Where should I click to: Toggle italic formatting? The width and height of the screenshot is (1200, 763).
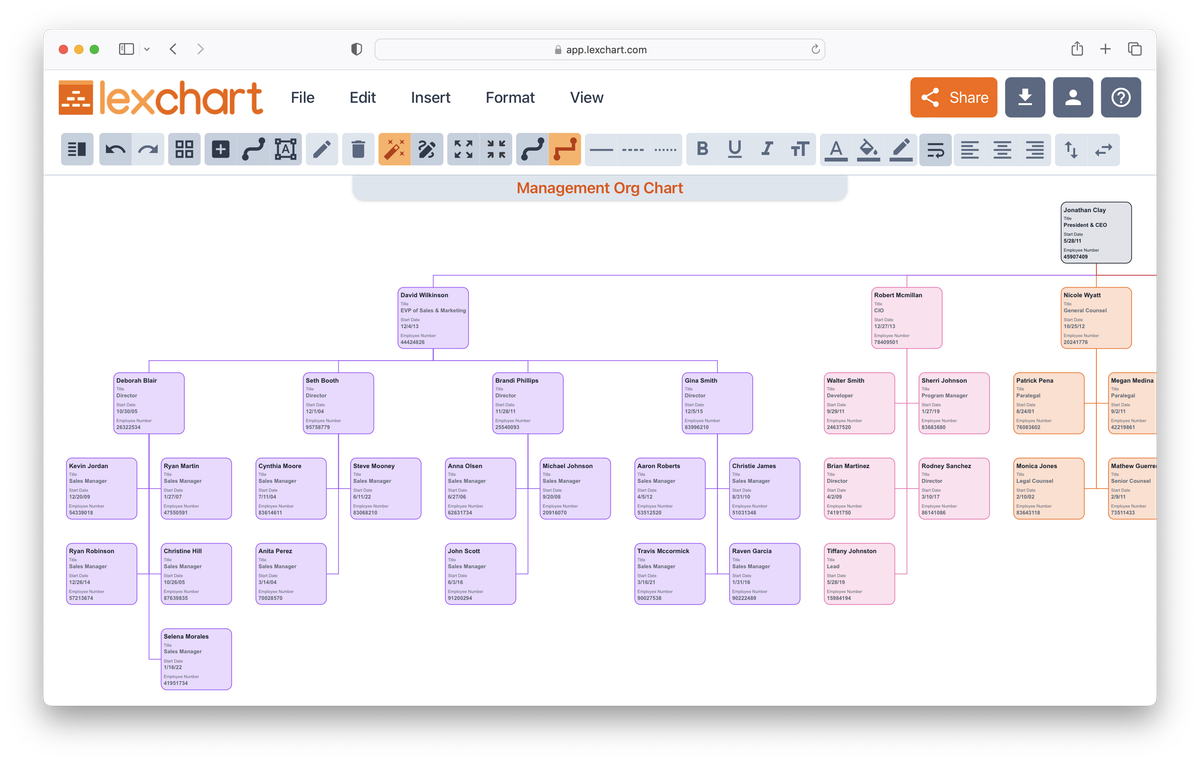coord(767,149)
